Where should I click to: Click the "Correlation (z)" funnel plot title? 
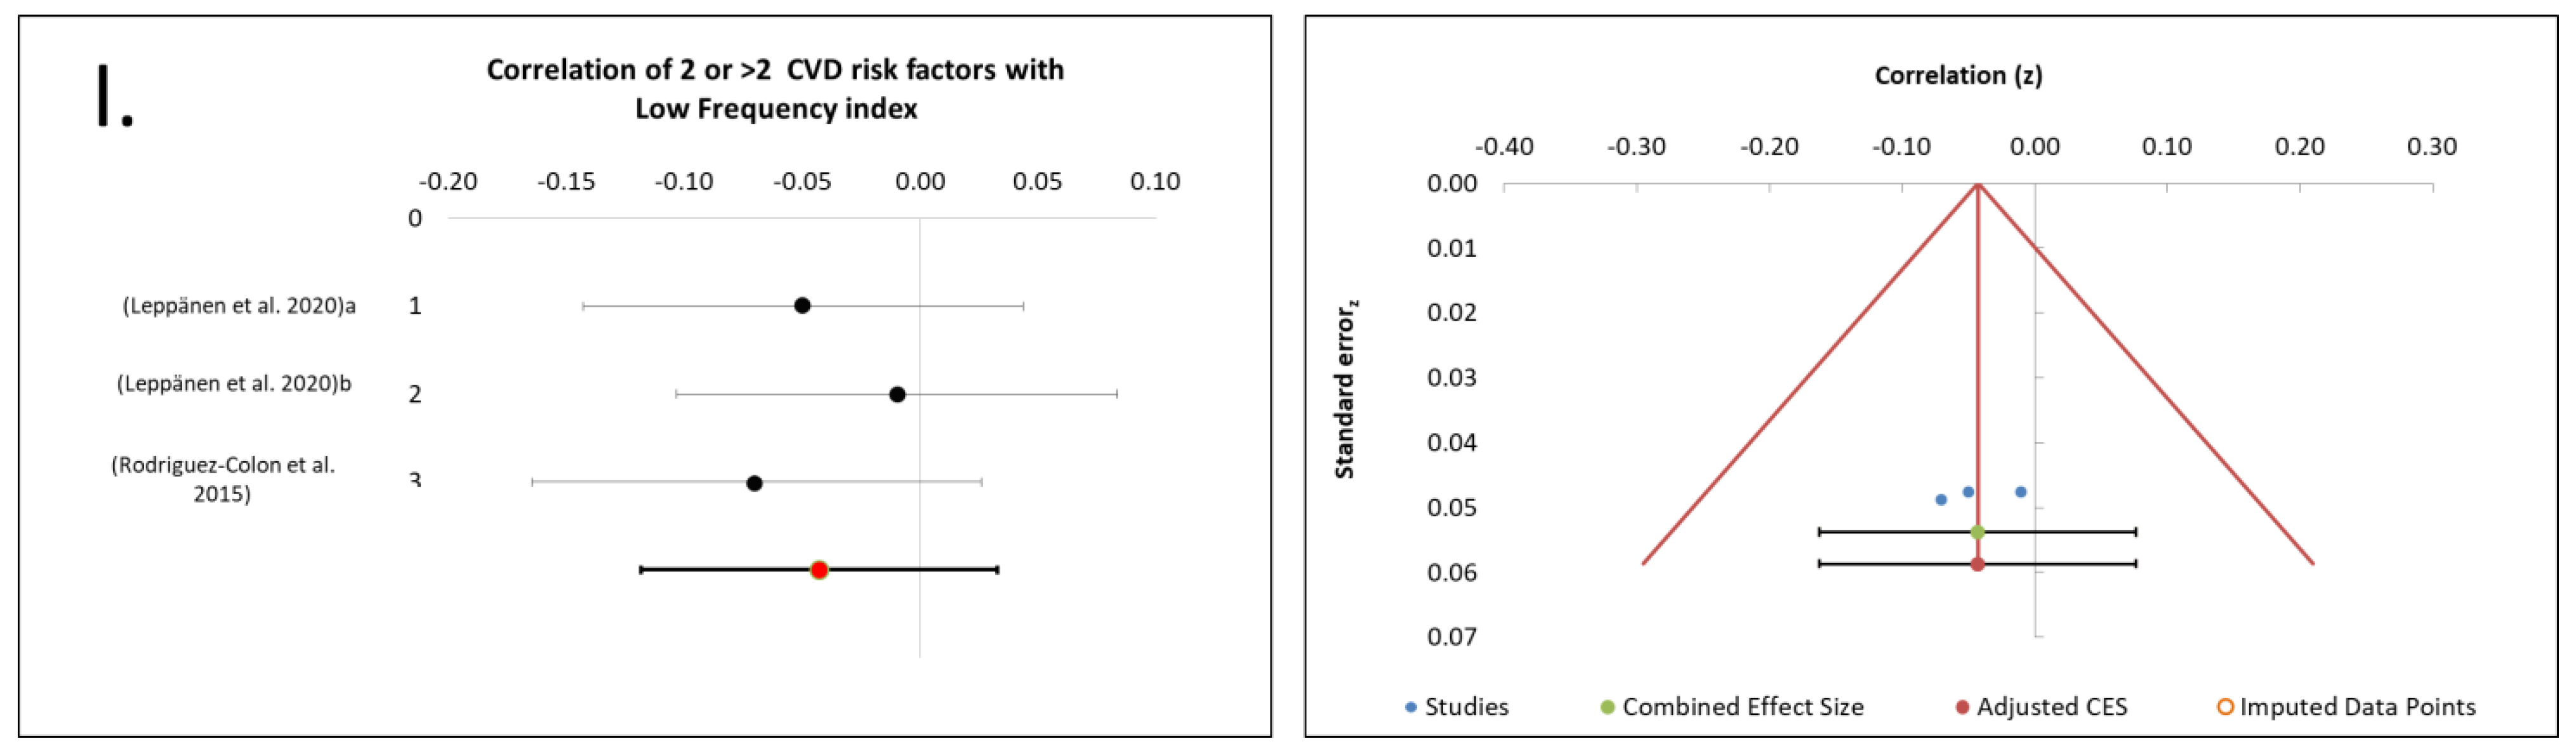[x=1958, y=75]
